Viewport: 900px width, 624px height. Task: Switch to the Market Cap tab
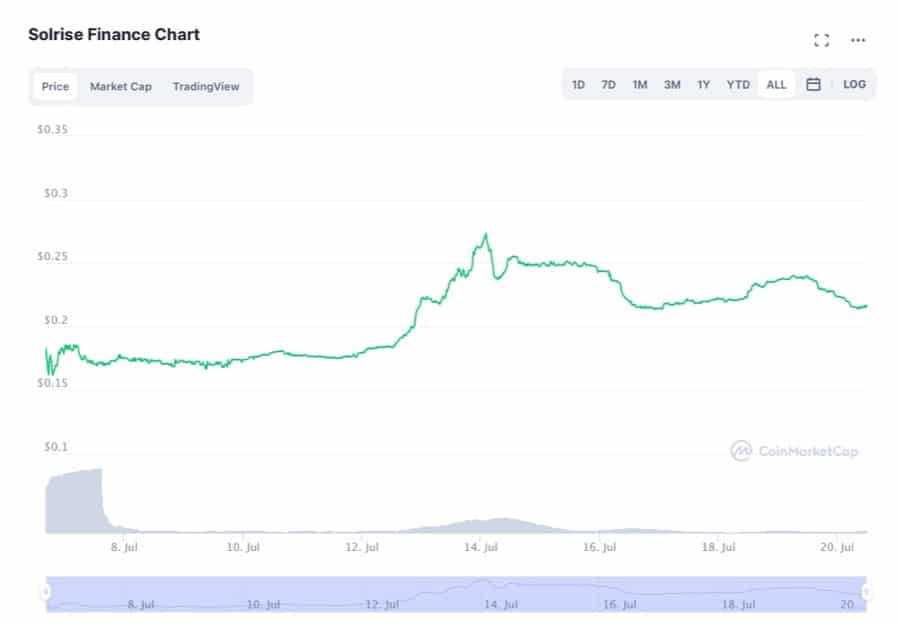(121, 87)
